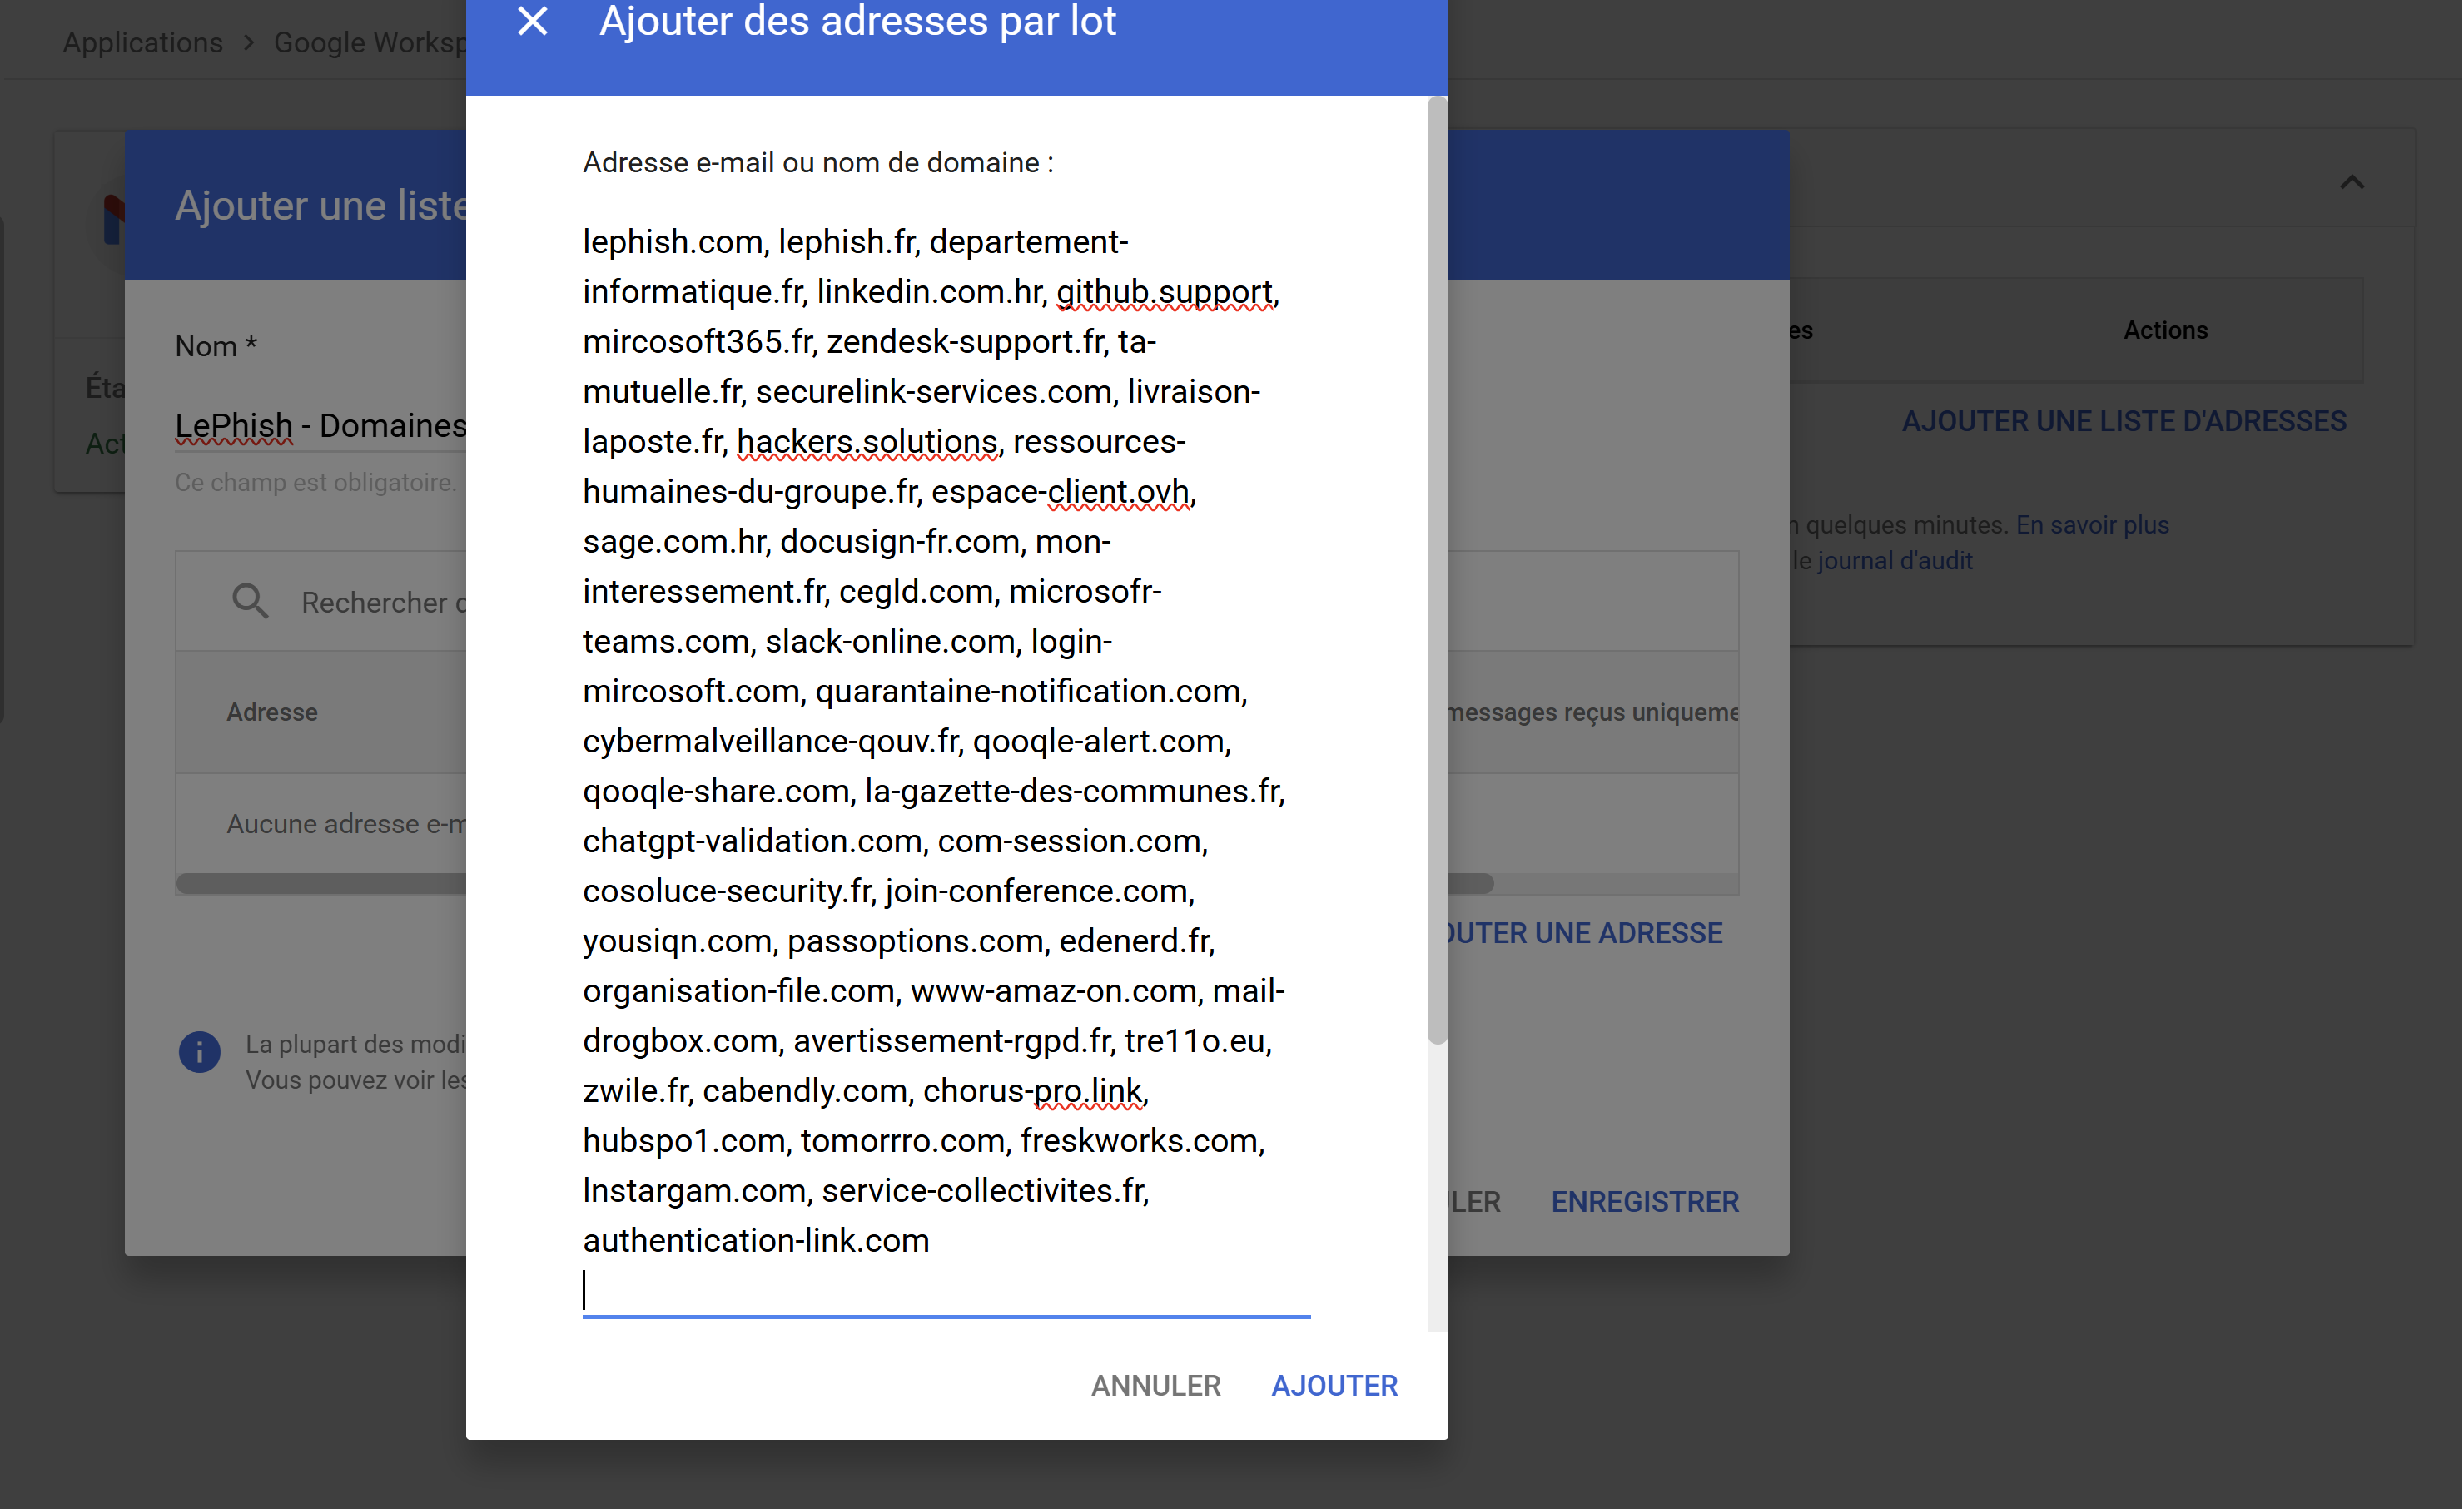
Task: Click the underlined 'github.support' domain
Action: [x=1164, y=291]
